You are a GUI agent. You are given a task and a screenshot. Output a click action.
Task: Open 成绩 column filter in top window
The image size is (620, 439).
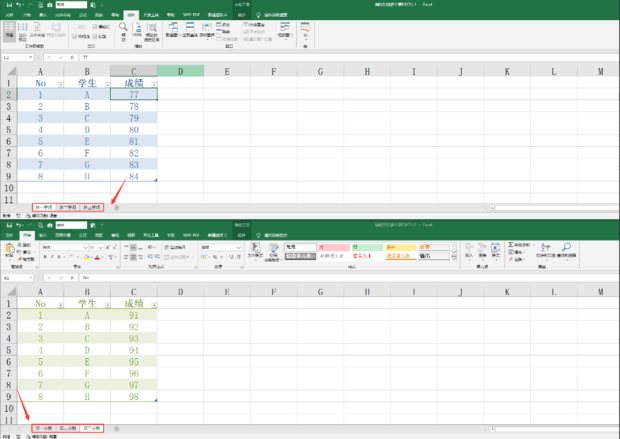[154, 85]
